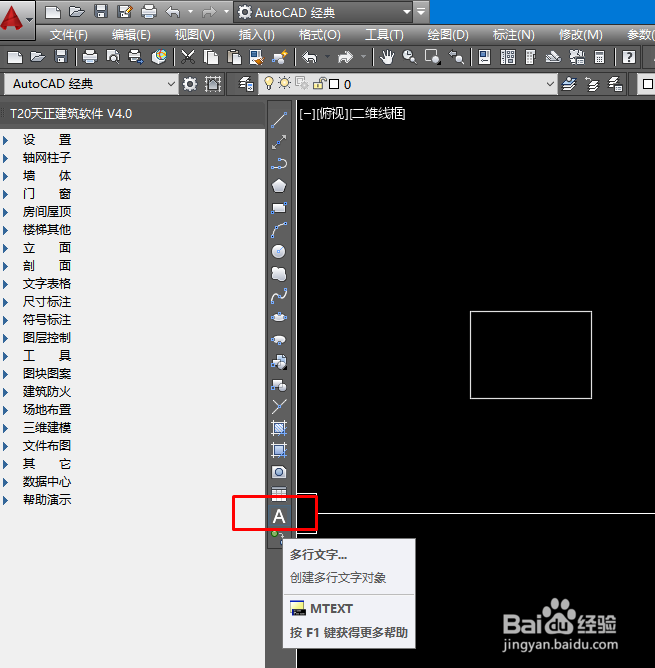
Task: Open the 格式(O) menu
Action: click(320, 35)
